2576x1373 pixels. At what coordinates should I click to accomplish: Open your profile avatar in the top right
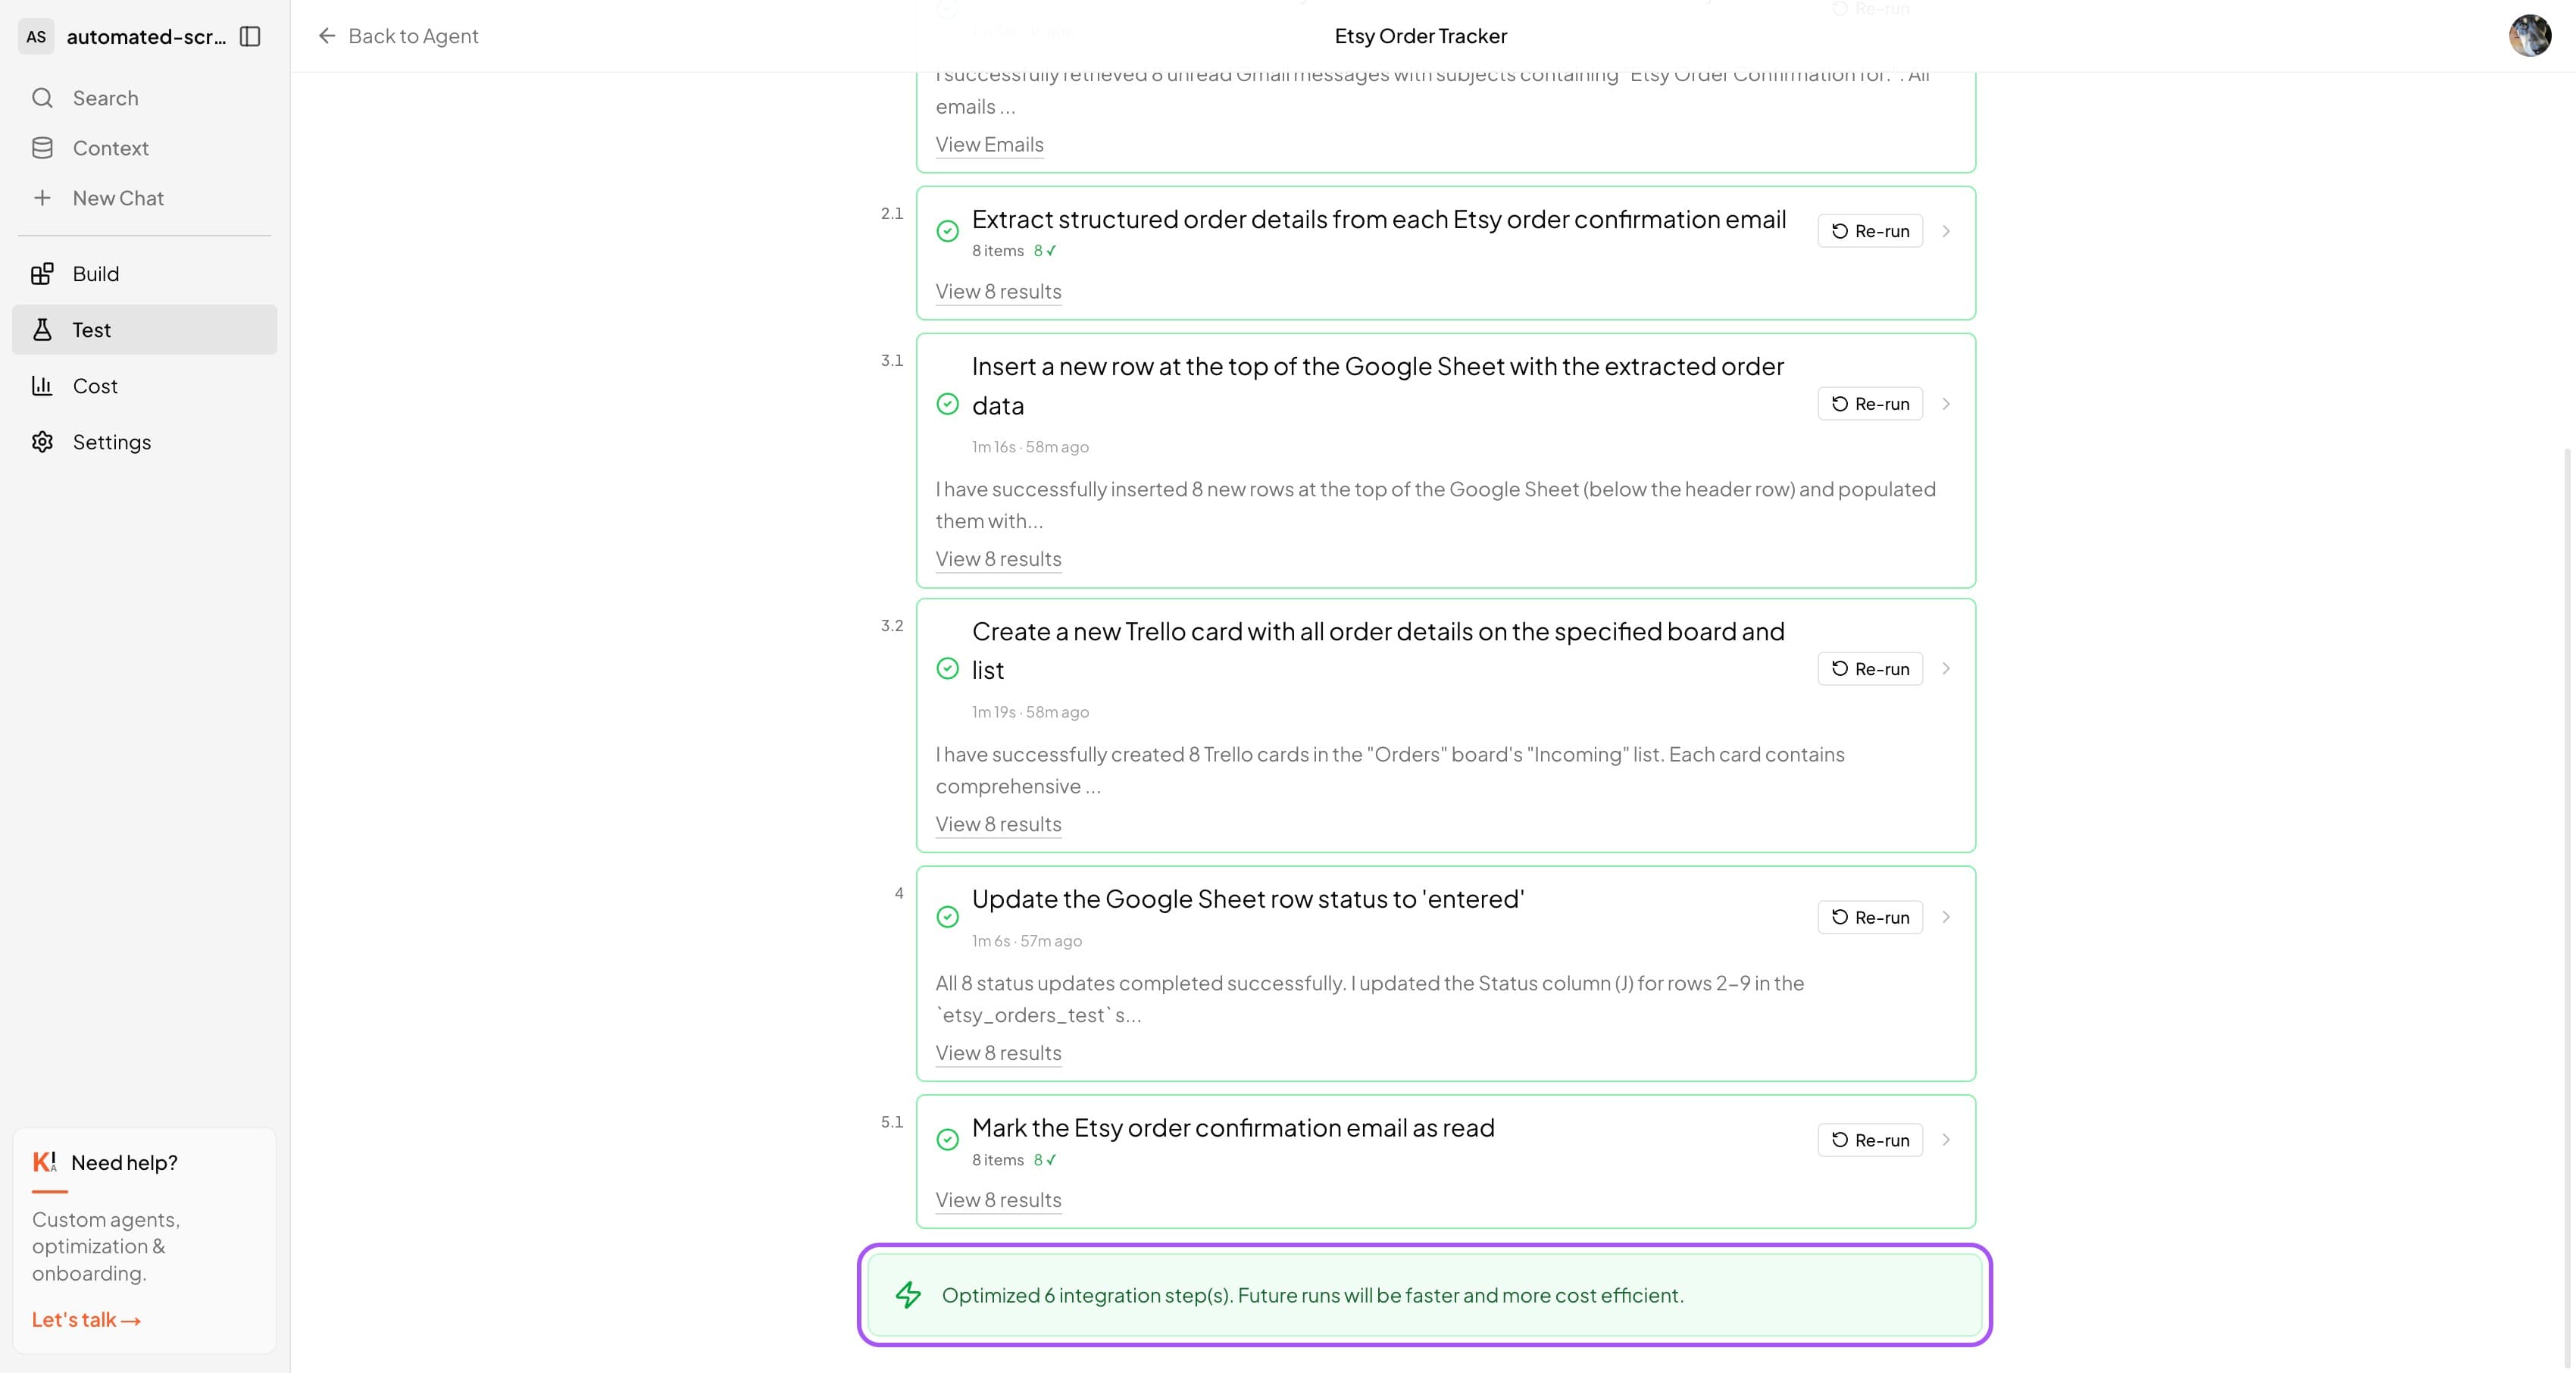click(x=2530, y=36)
